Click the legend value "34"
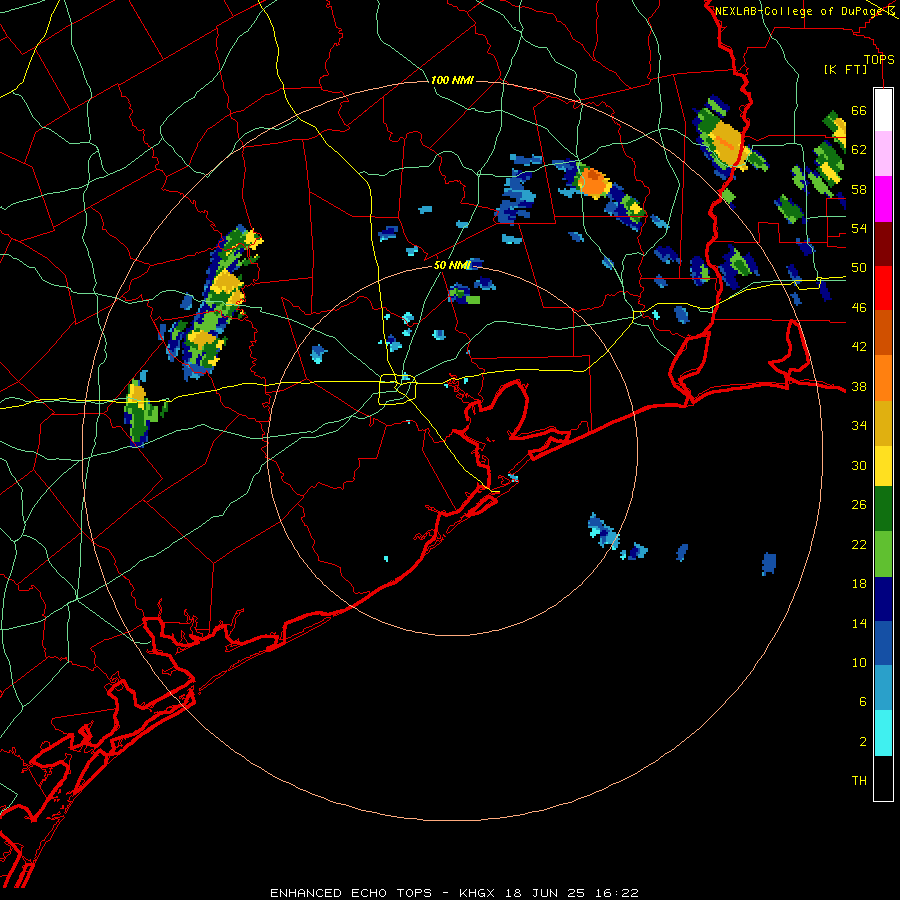 point(859,425)
